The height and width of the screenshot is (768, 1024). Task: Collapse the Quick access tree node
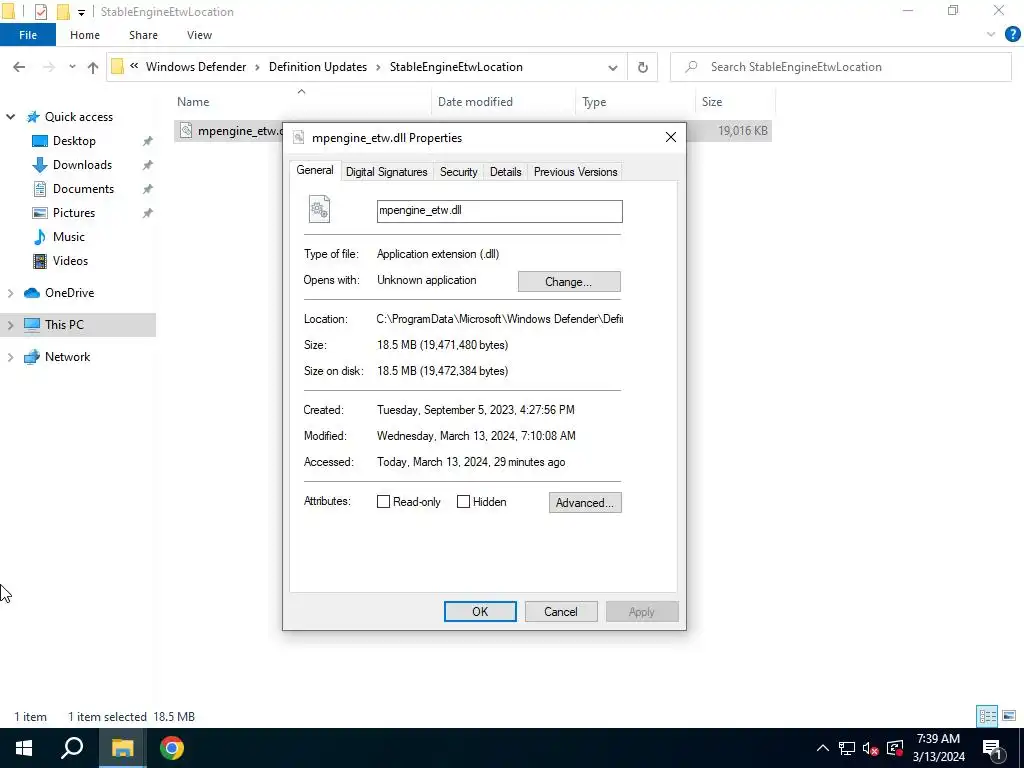pos(10,117)
